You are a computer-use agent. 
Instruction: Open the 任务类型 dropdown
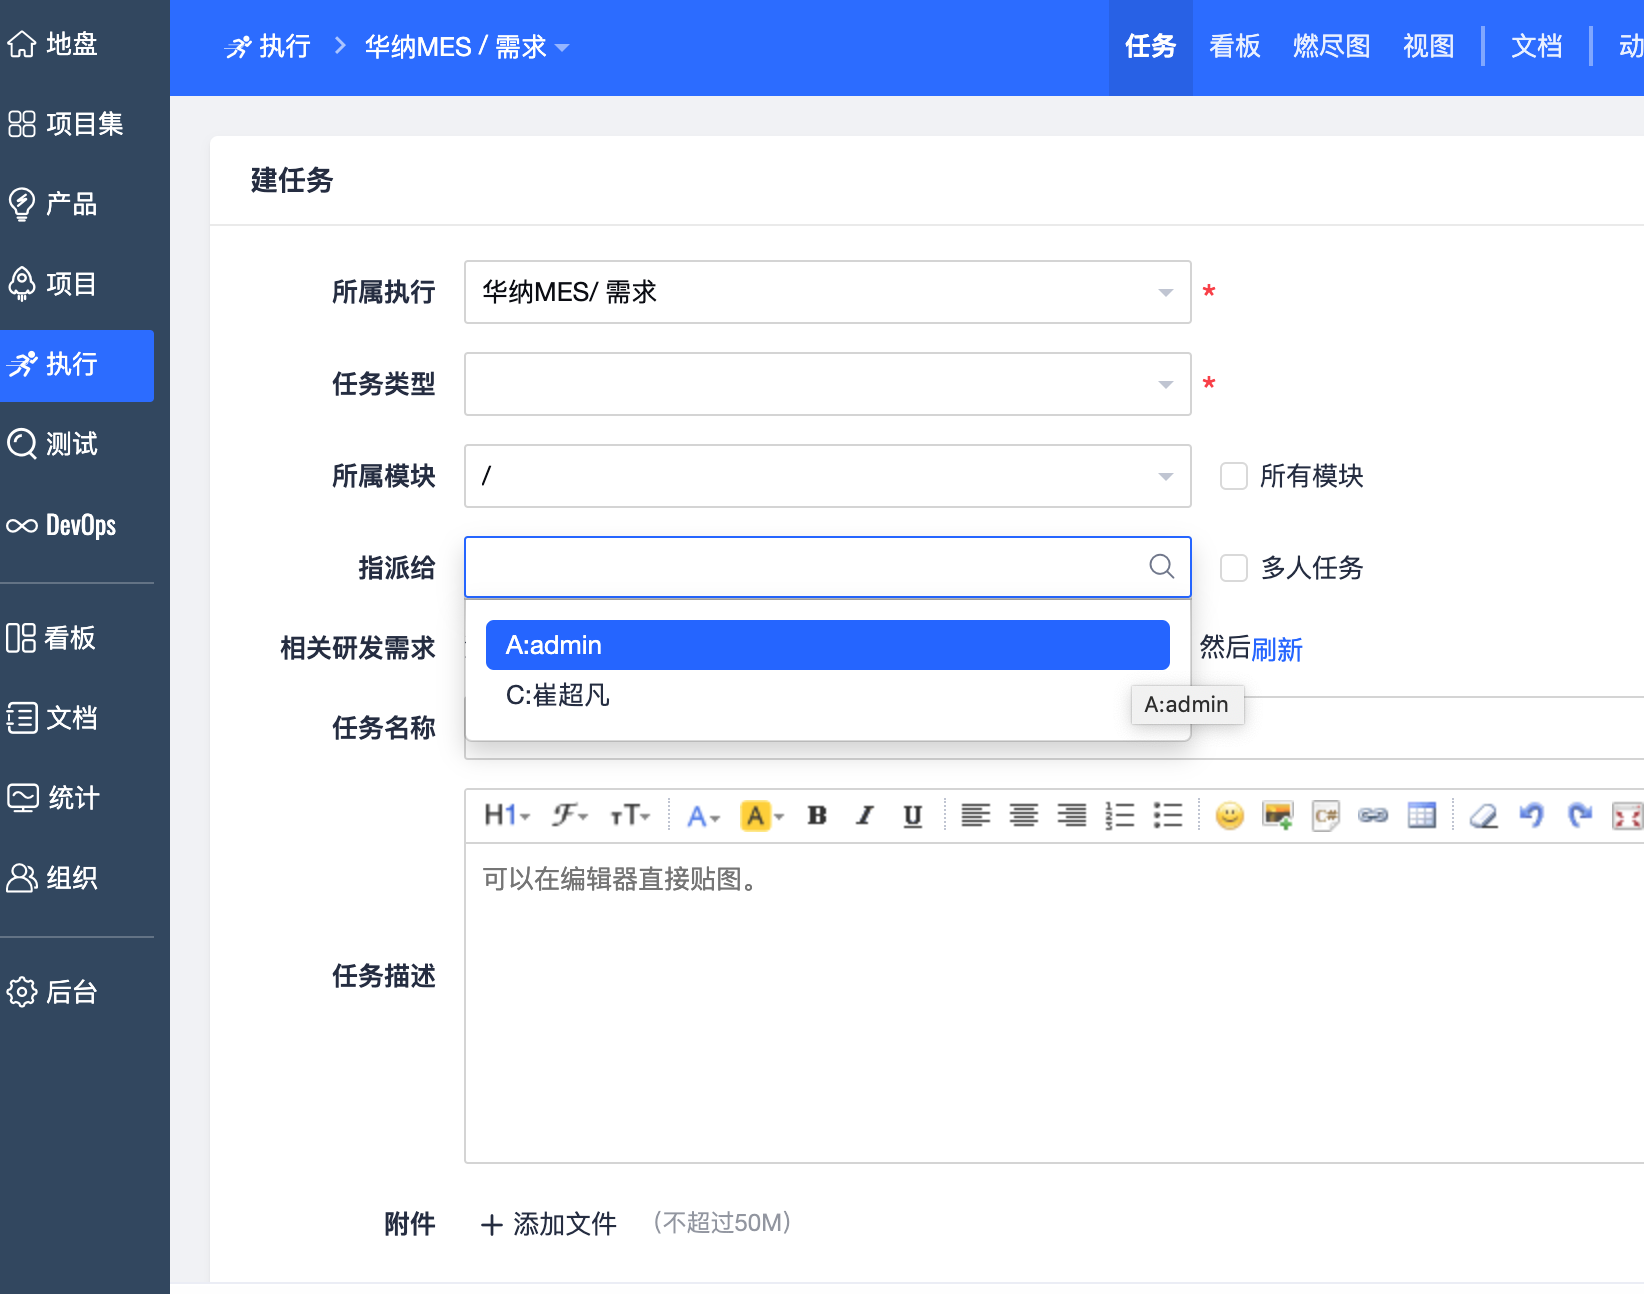(x=827, y=384)
